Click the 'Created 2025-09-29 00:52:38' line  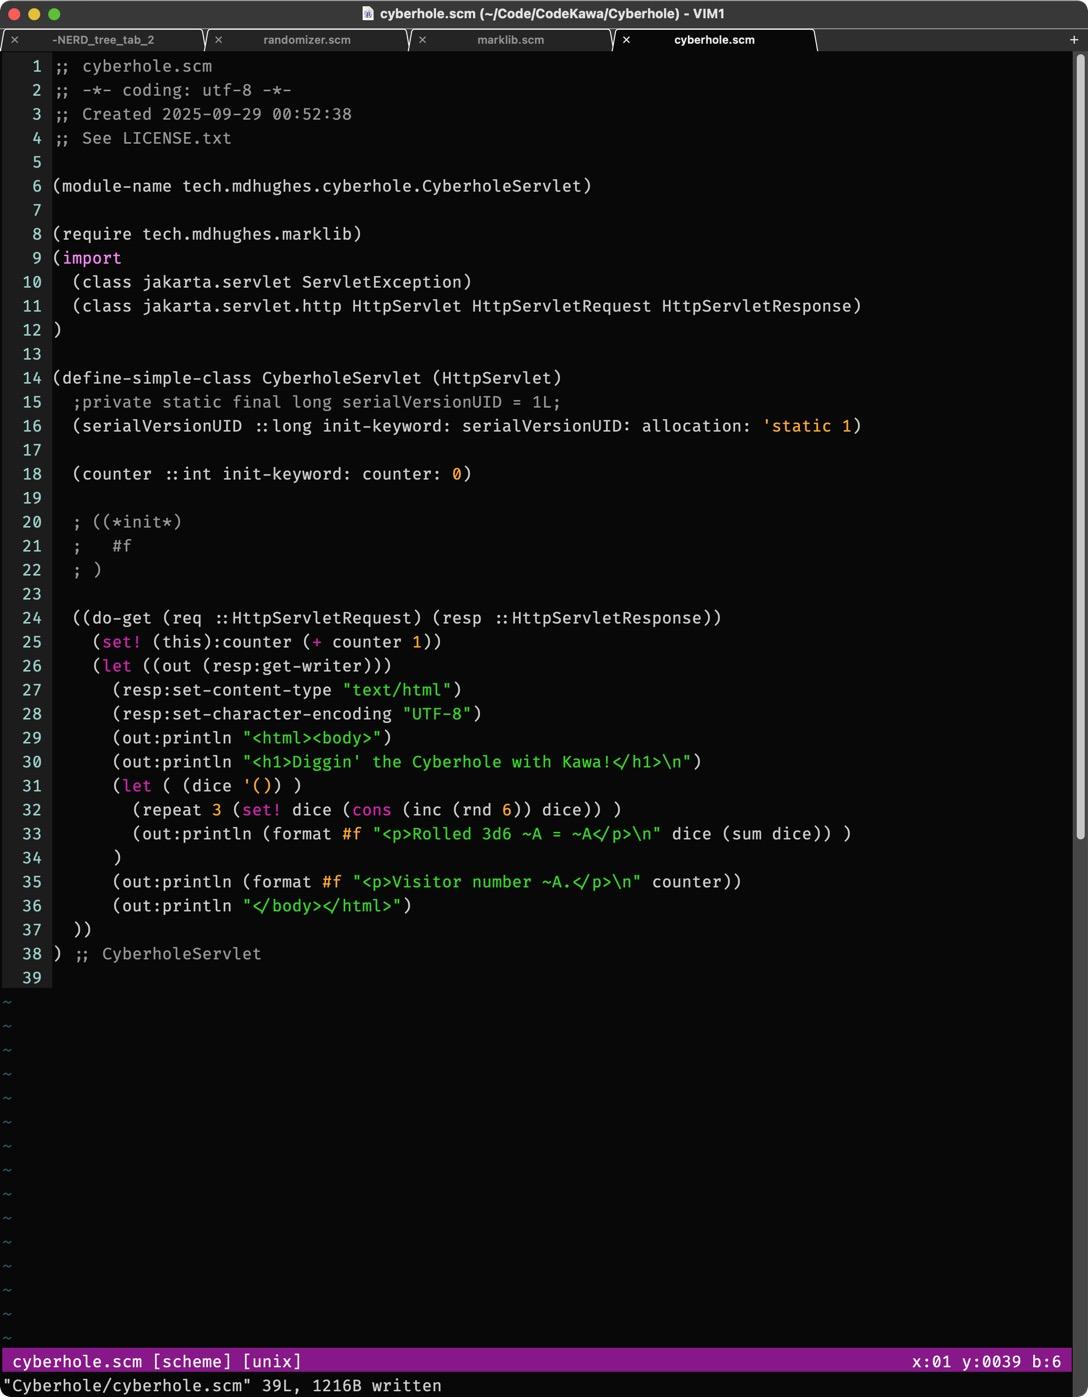pos(202,114)
